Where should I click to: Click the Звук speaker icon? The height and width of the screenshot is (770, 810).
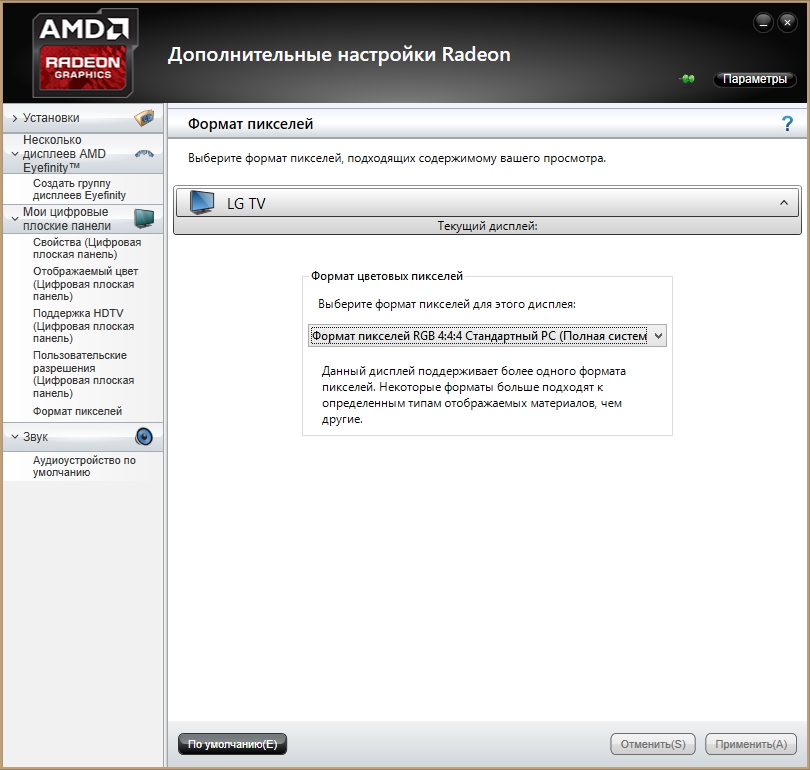pyautogui.click(x=144, y=437)
